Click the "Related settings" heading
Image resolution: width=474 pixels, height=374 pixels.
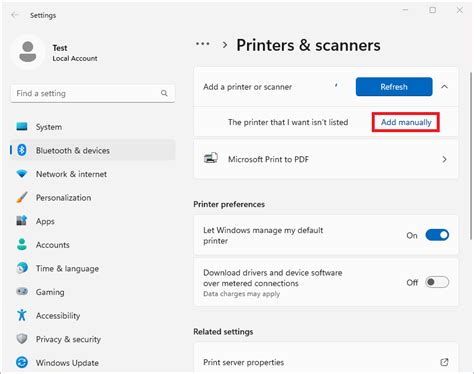(x=223, y=332)
